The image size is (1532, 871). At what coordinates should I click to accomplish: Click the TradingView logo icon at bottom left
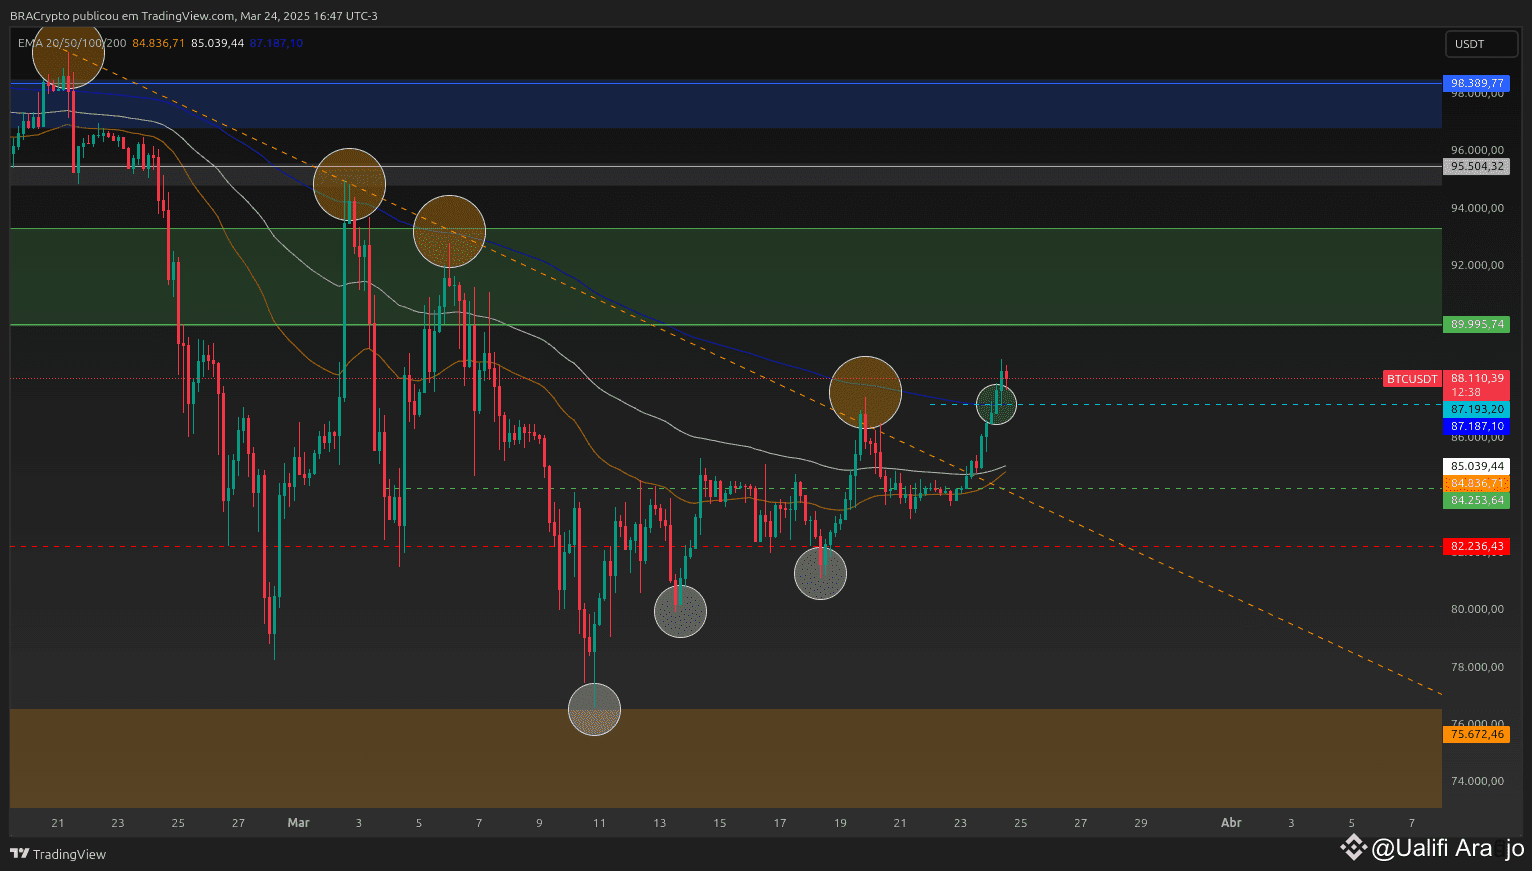click(21, 855)
